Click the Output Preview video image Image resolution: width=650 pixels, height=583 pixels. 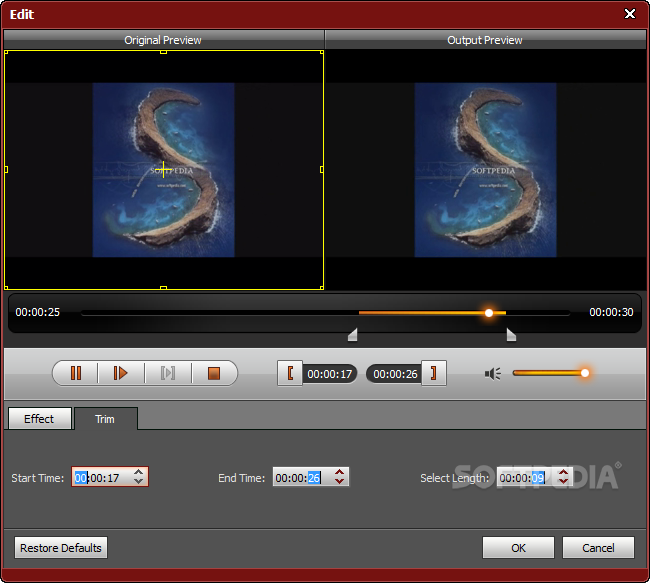(x=485, y=170)
